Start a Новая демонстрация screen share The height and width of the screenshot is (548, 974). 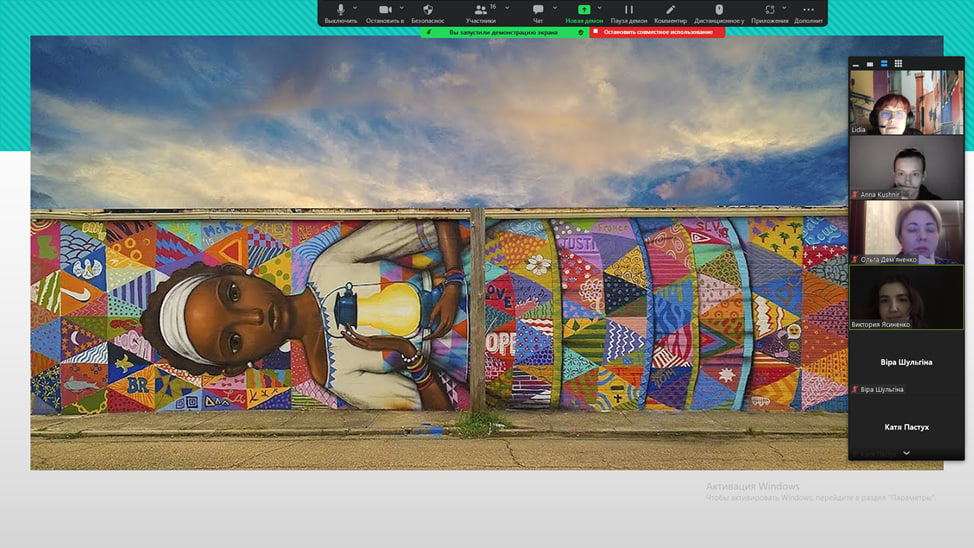(584, 13)
